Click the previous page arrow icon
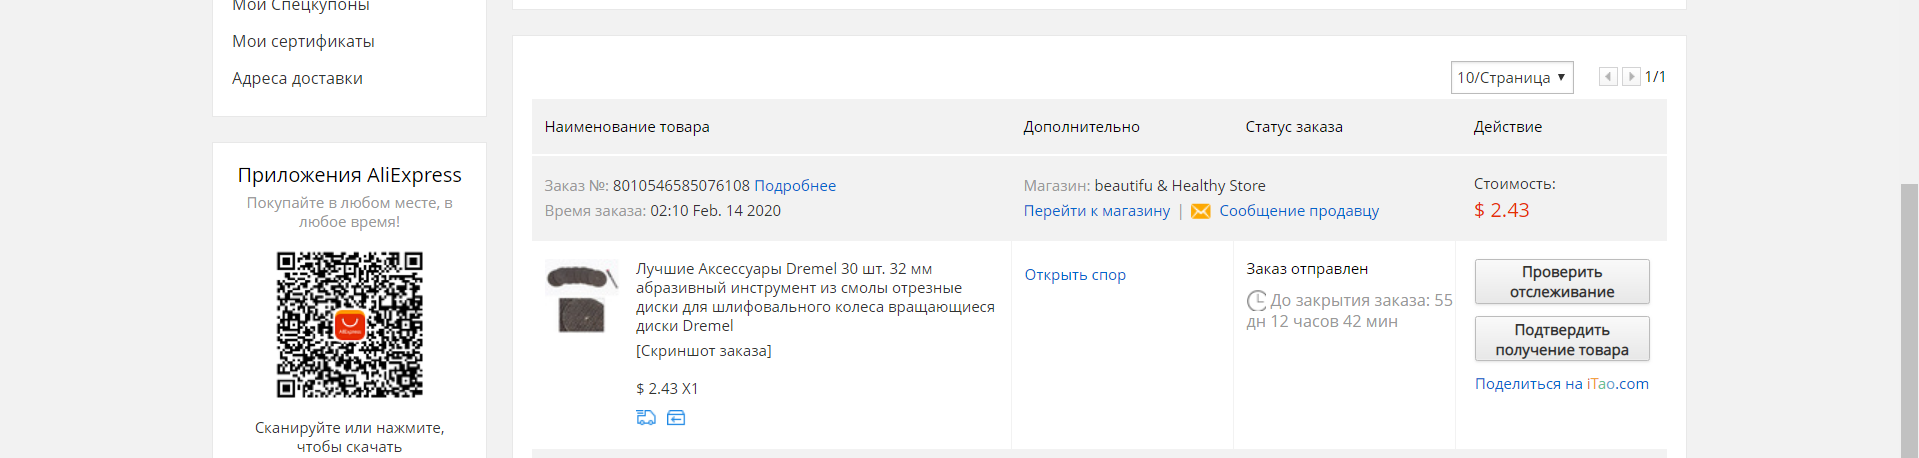1919x458 pixels. [1608, 77]
